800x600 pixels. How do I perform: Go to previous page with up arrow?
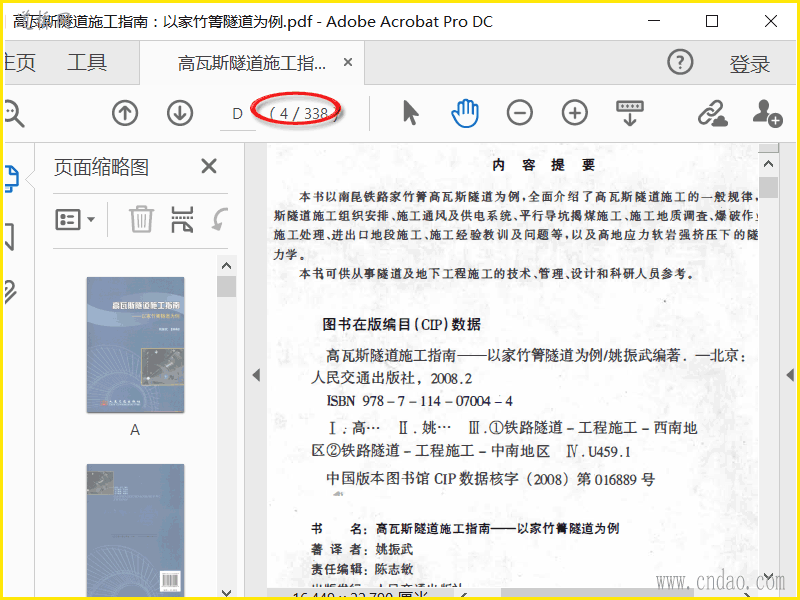click(125, 113)
